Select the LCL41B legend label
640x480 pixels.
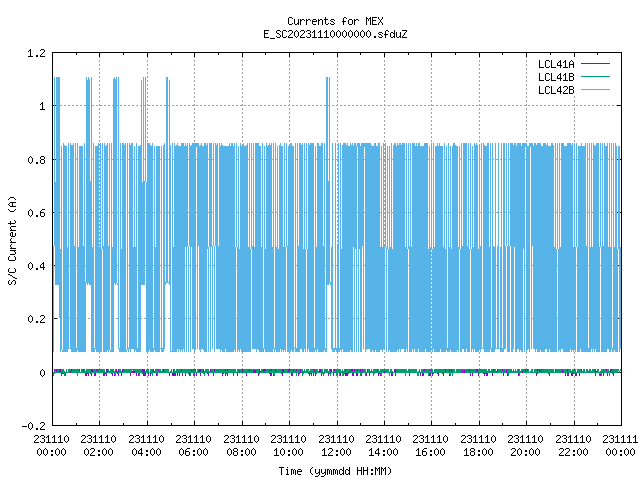(x=556, y=77)
